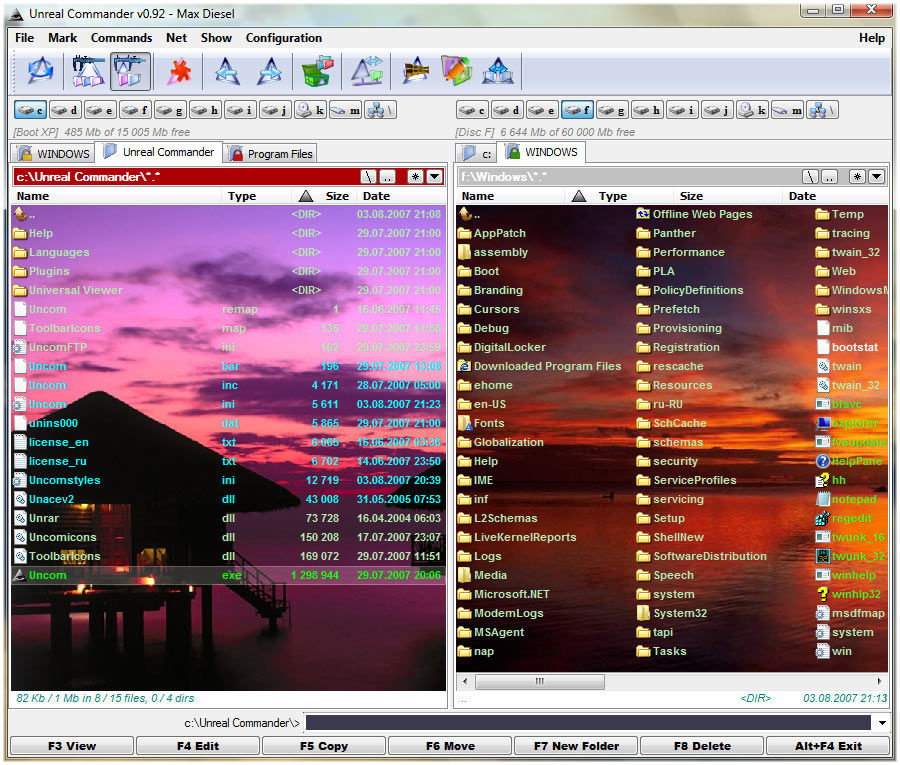The height and width of the screenshot is (765, 900).
Task: Switch to the Program Files tab
Action: click(270, 154)
